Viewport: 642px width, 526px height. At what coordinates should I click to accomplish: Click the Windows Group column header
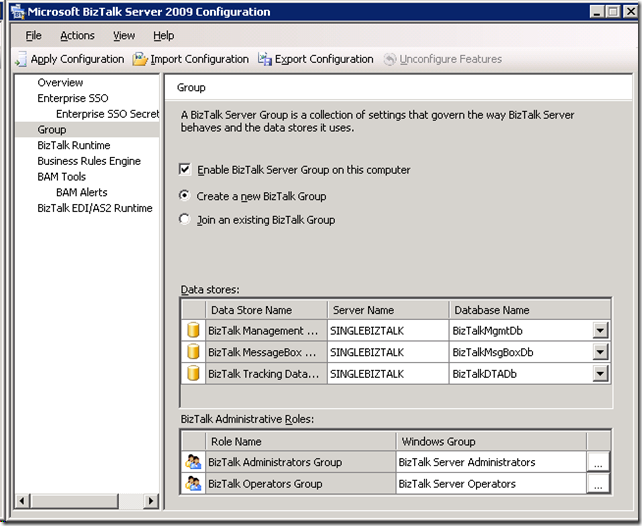[491, 442]
